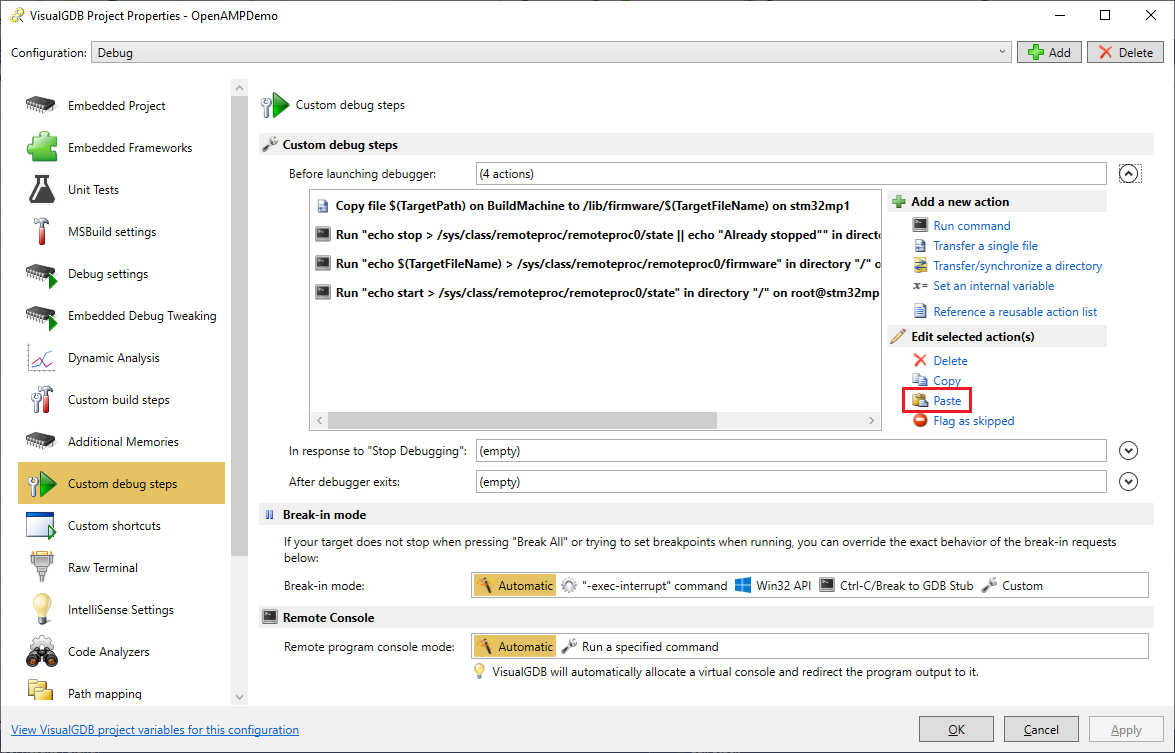Click the Embedded Frameworks puzzle icon

click(41, 148)
